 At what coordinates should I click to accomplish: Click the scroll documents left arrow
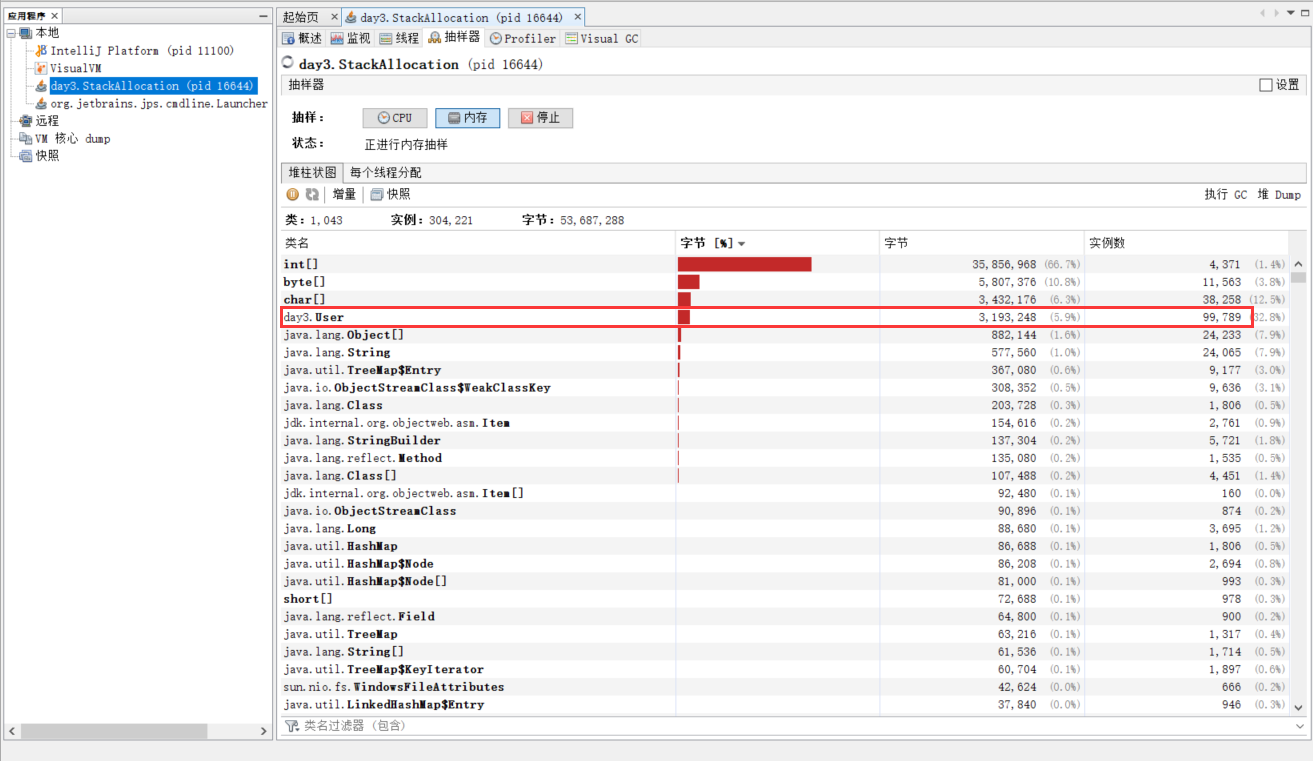[1263, 13]
